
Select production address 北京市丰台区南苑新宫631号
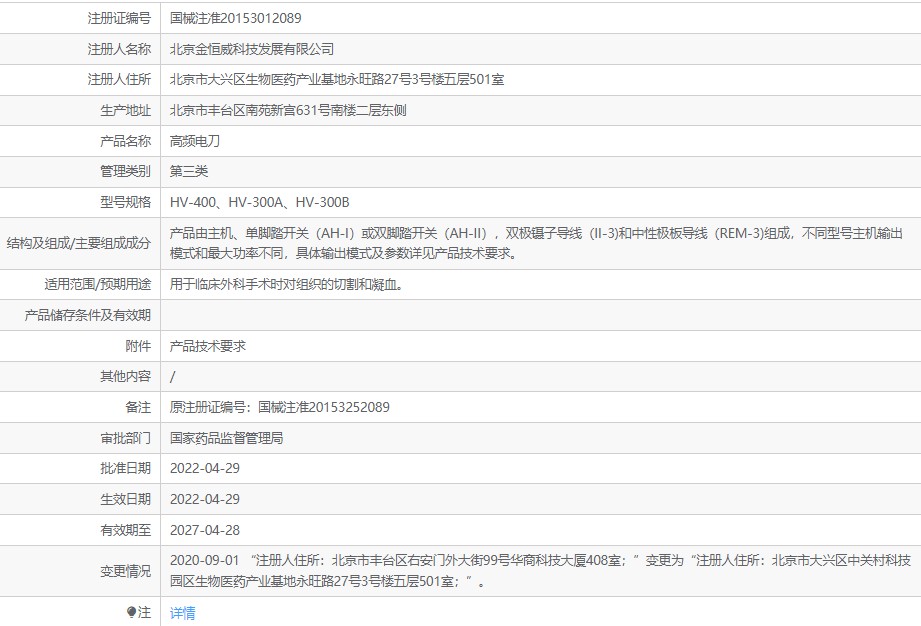pyautogui.click(x=288, y=110)
